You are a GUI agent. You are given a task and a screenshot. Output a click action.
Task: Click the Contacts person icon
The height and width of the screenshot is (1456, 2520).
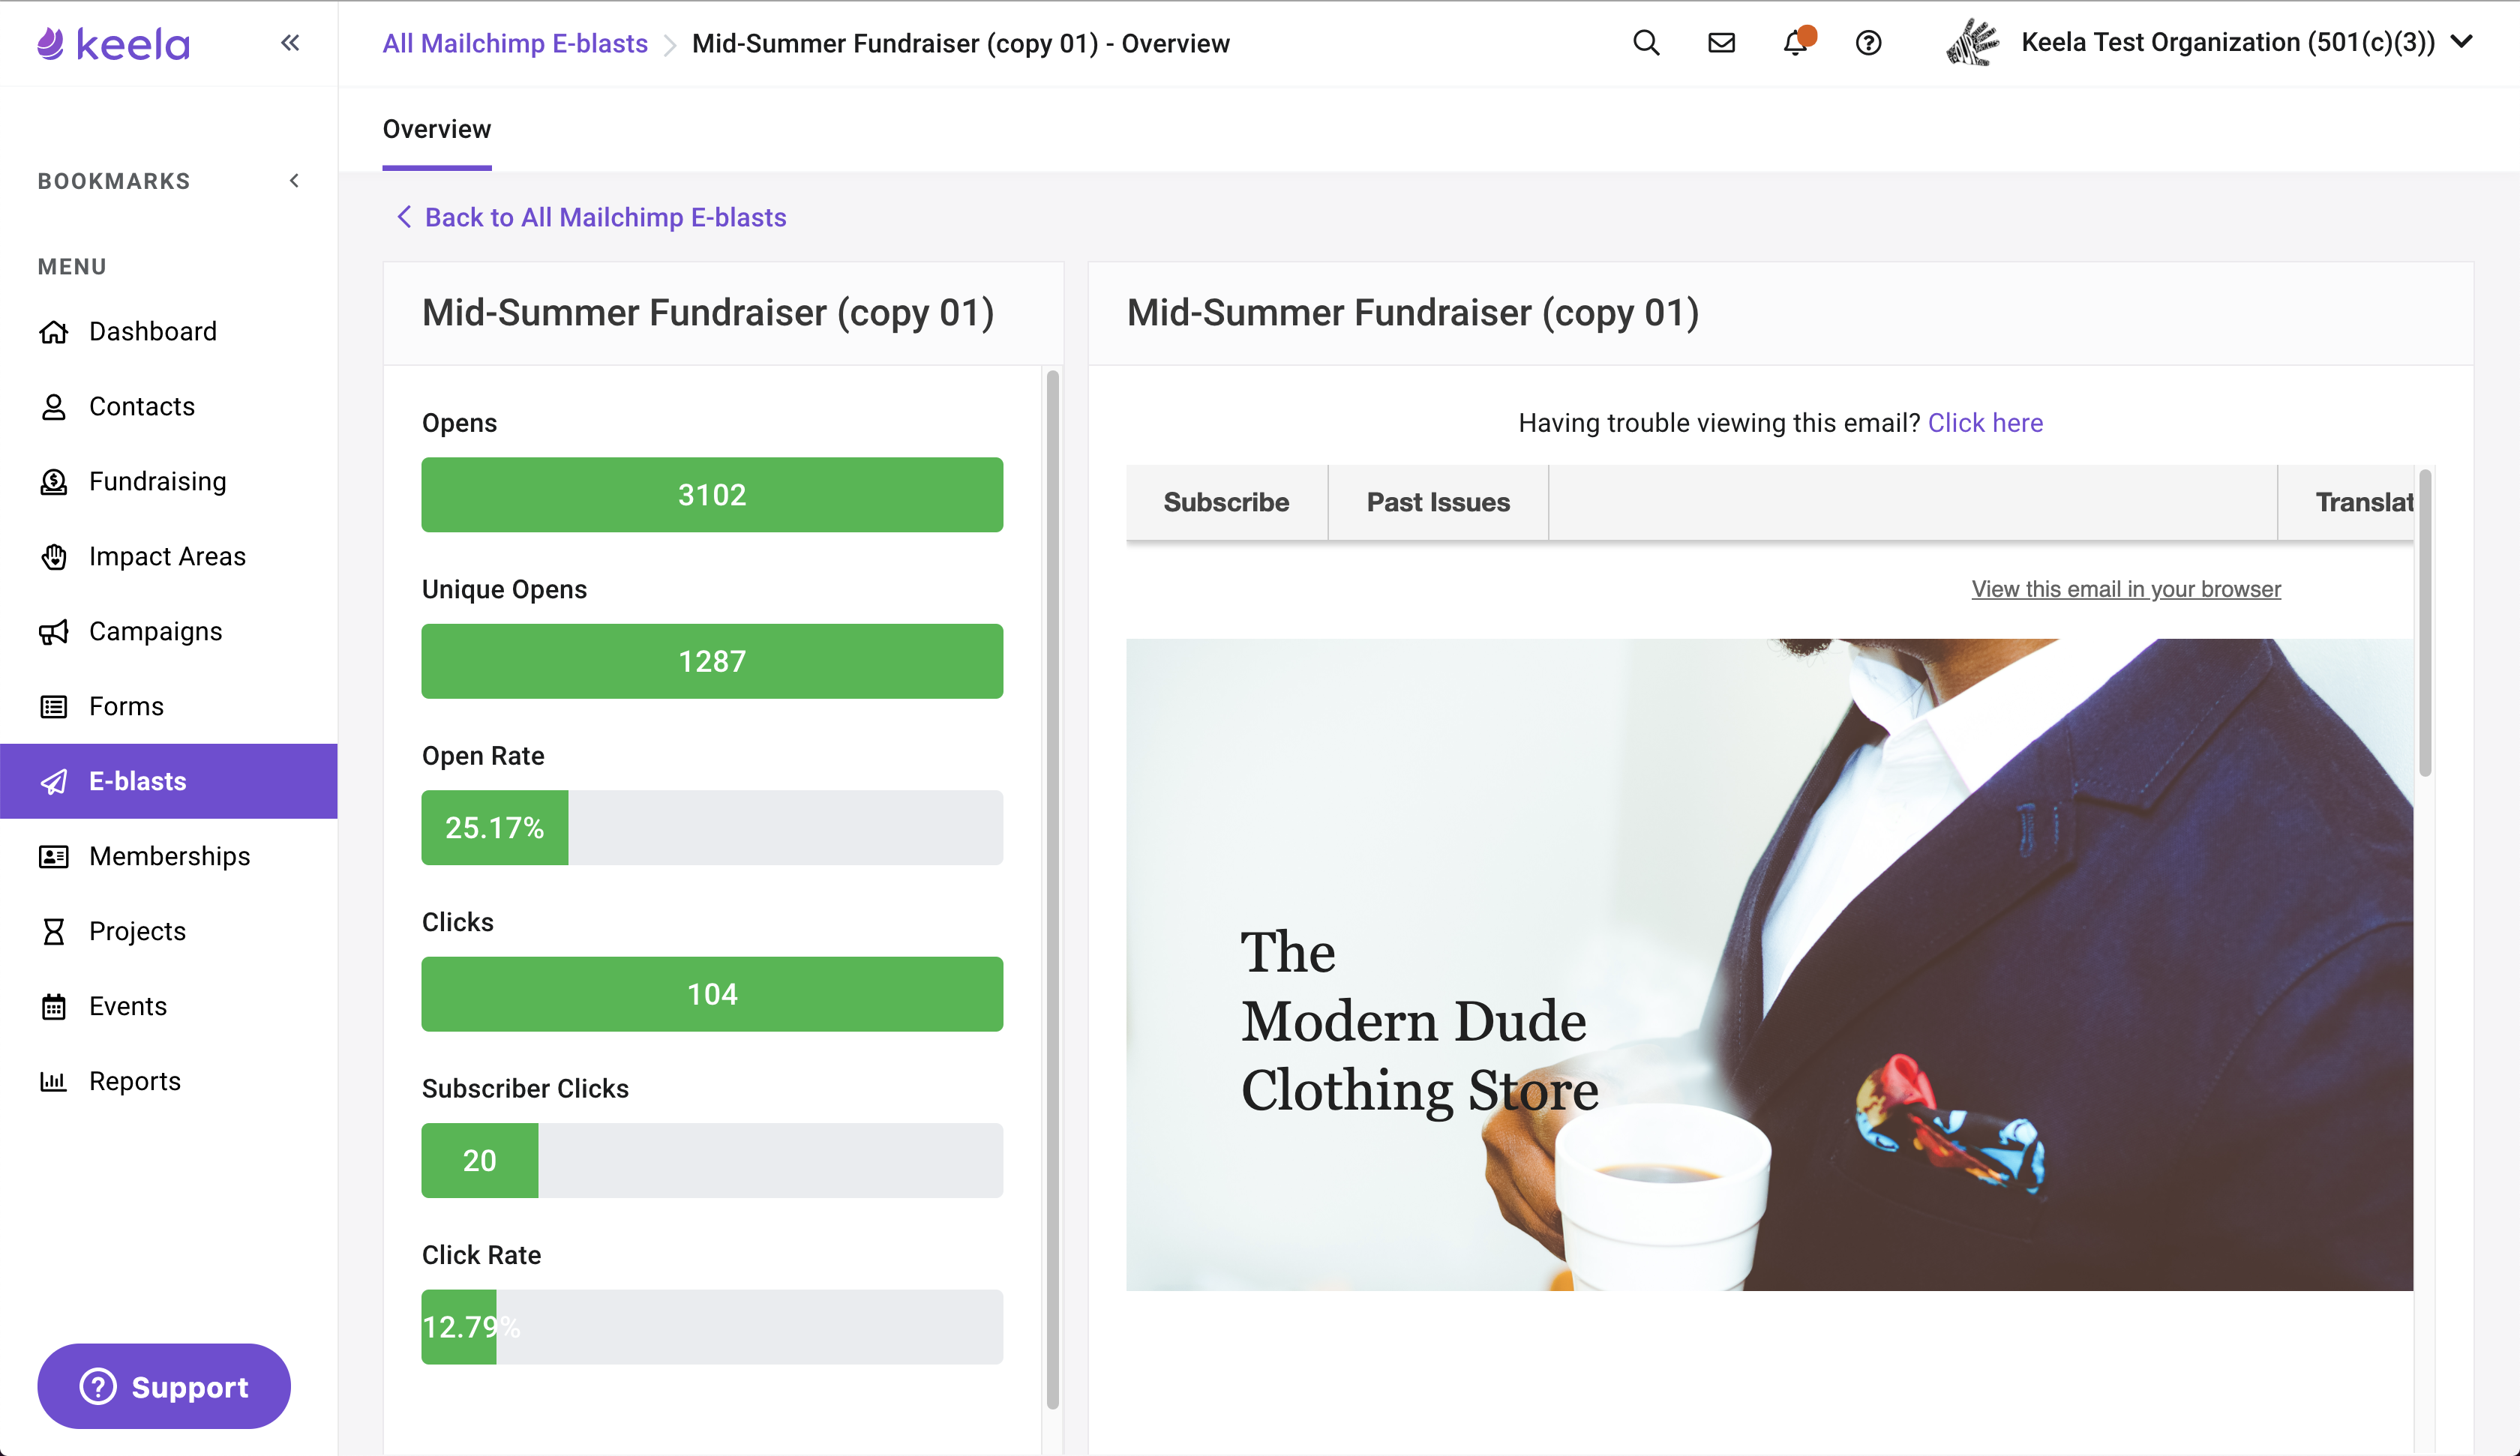[54, 407]
